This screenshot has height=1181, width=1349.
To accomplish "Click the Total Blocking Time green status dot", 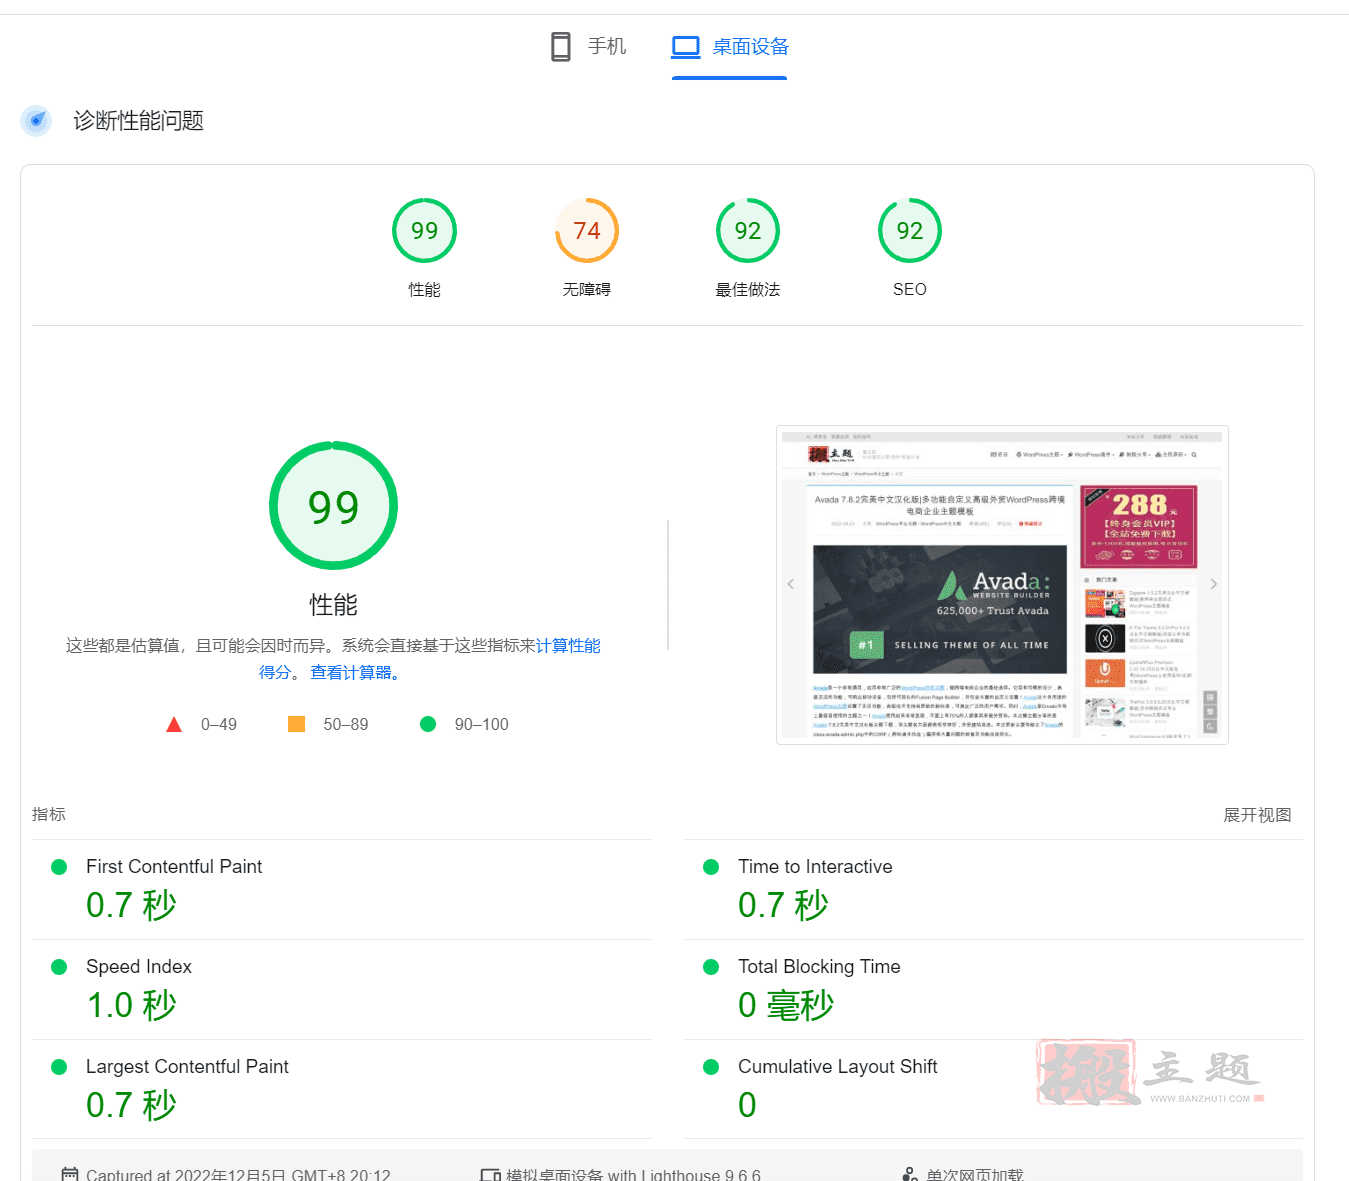I will pos(711,967).
